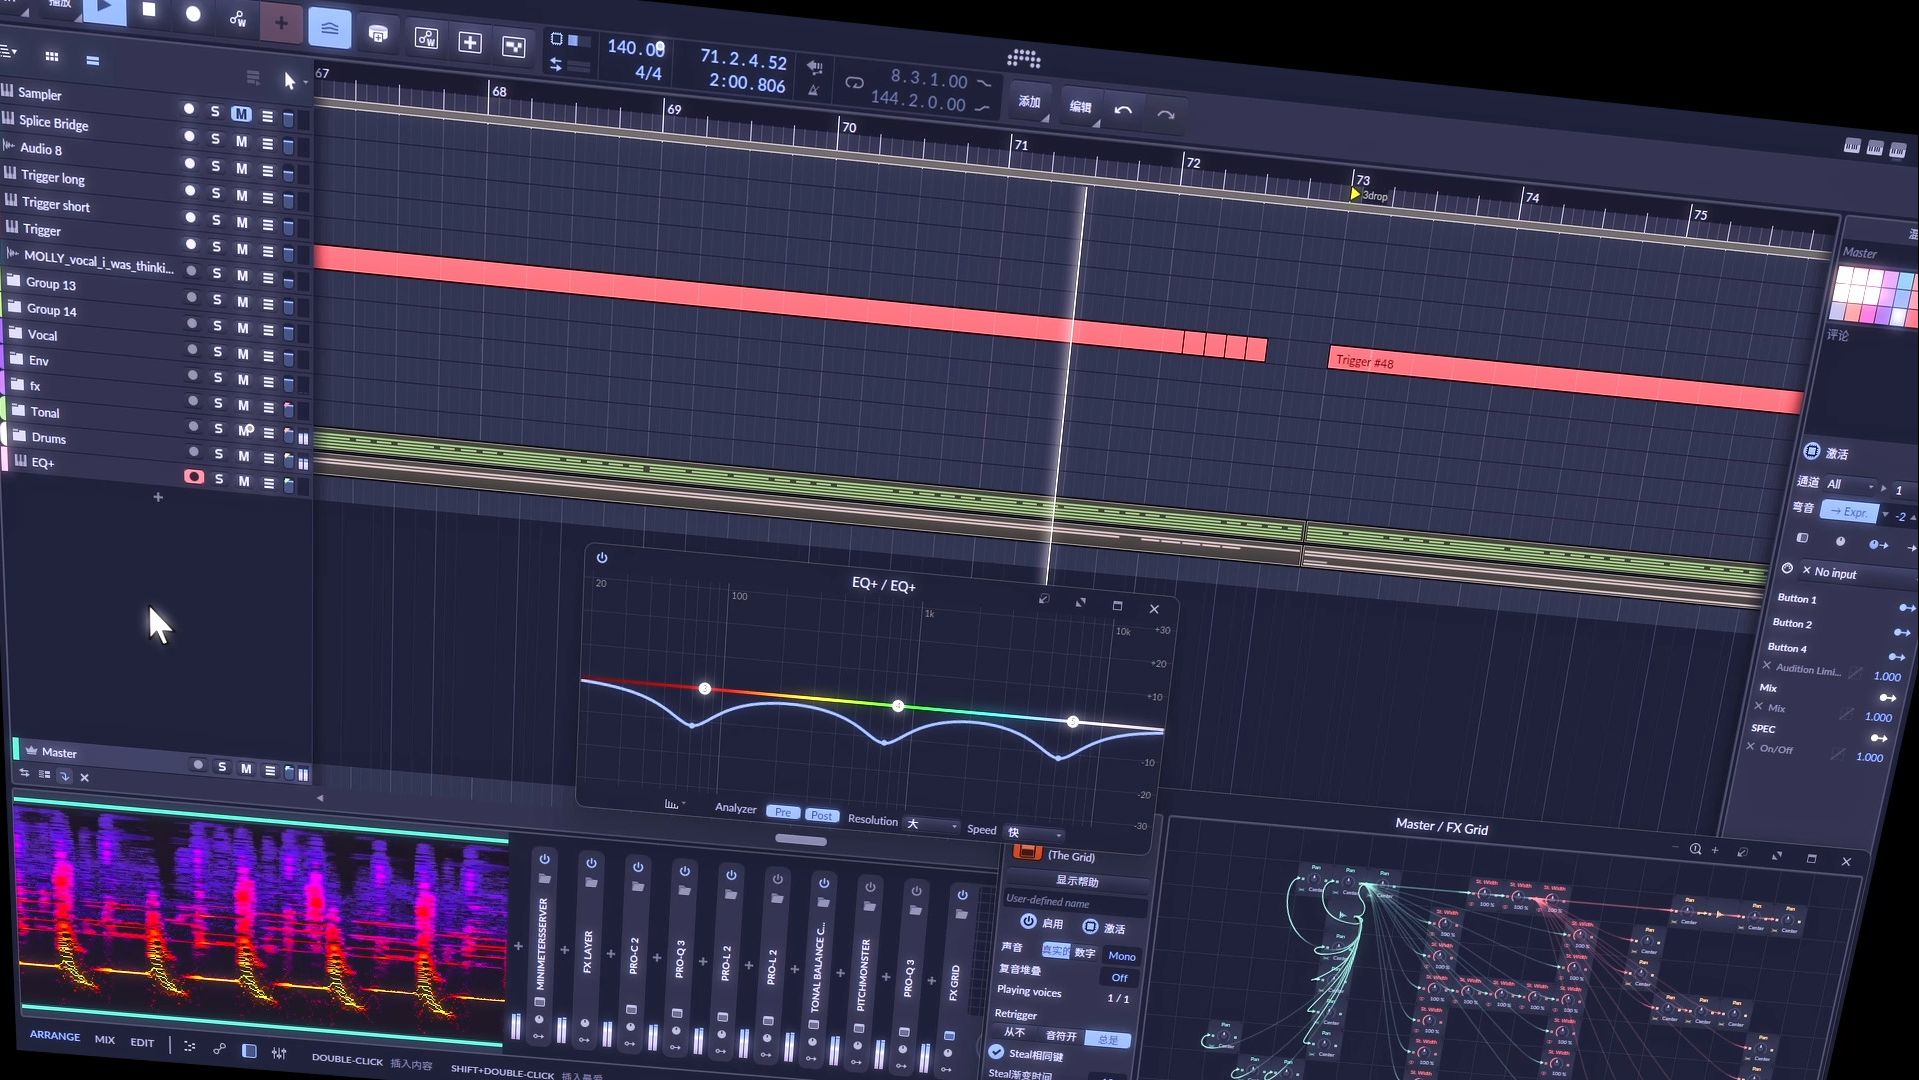Image resolution: width=1919 pixels, height=1080 pixels.
Task: Click the mixer sliders icon in footer
Action: [x=279, y=1053]
